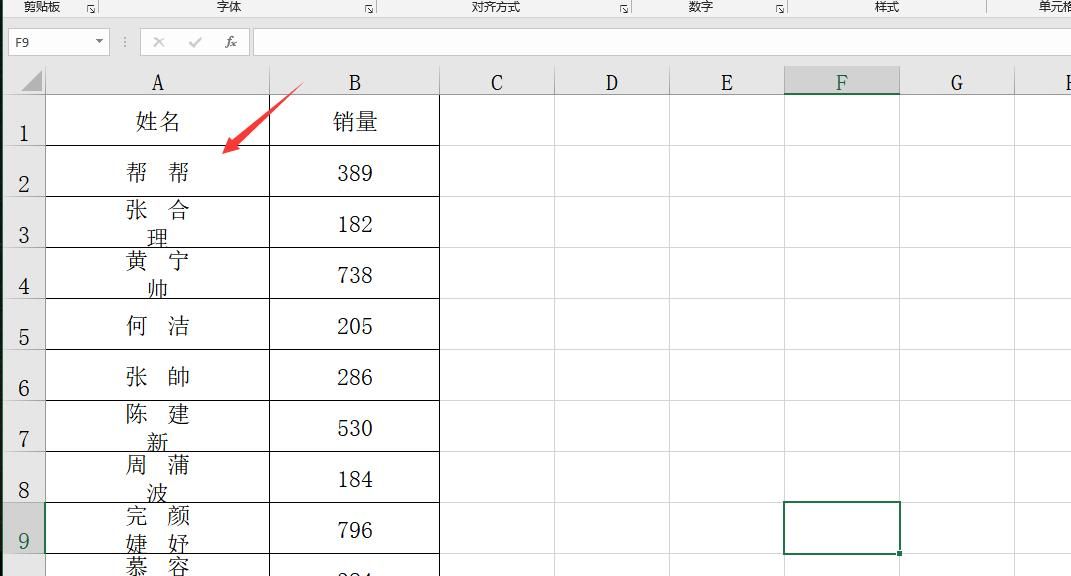Select column F header
The image size is (1071, 576).
click(x=842, y=80)
